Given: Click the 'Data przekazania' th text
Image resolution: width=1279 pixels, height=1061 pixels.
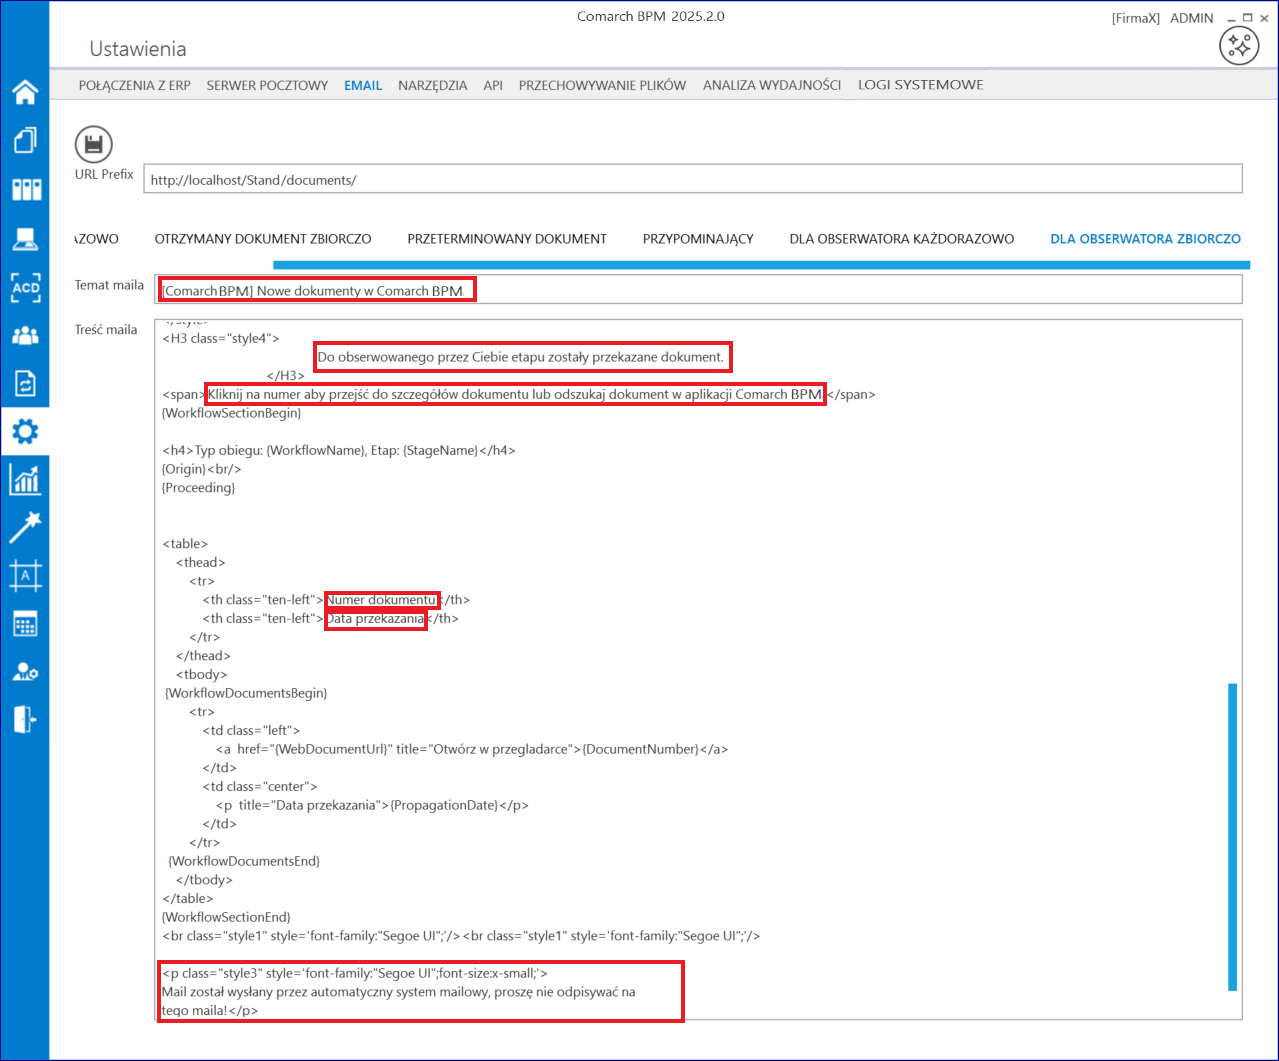Looking at the screenshot, I should point(375,619).
